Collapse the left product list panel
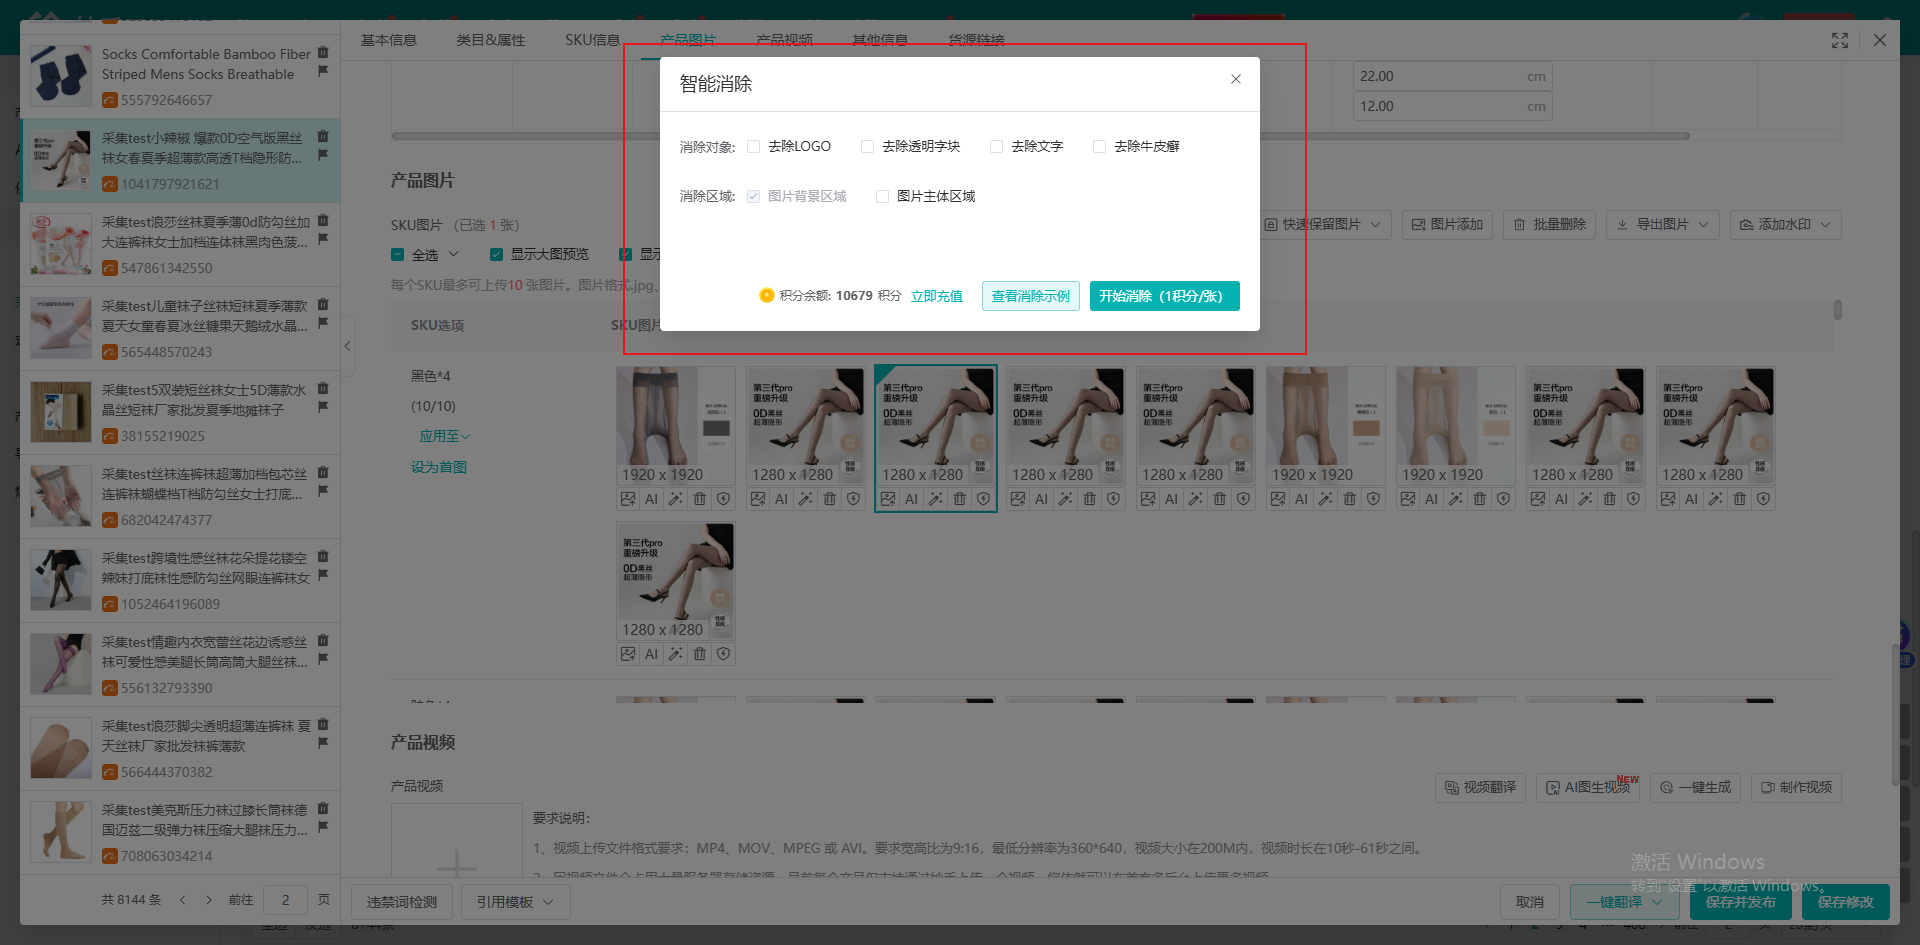 [x=348, y=346]
